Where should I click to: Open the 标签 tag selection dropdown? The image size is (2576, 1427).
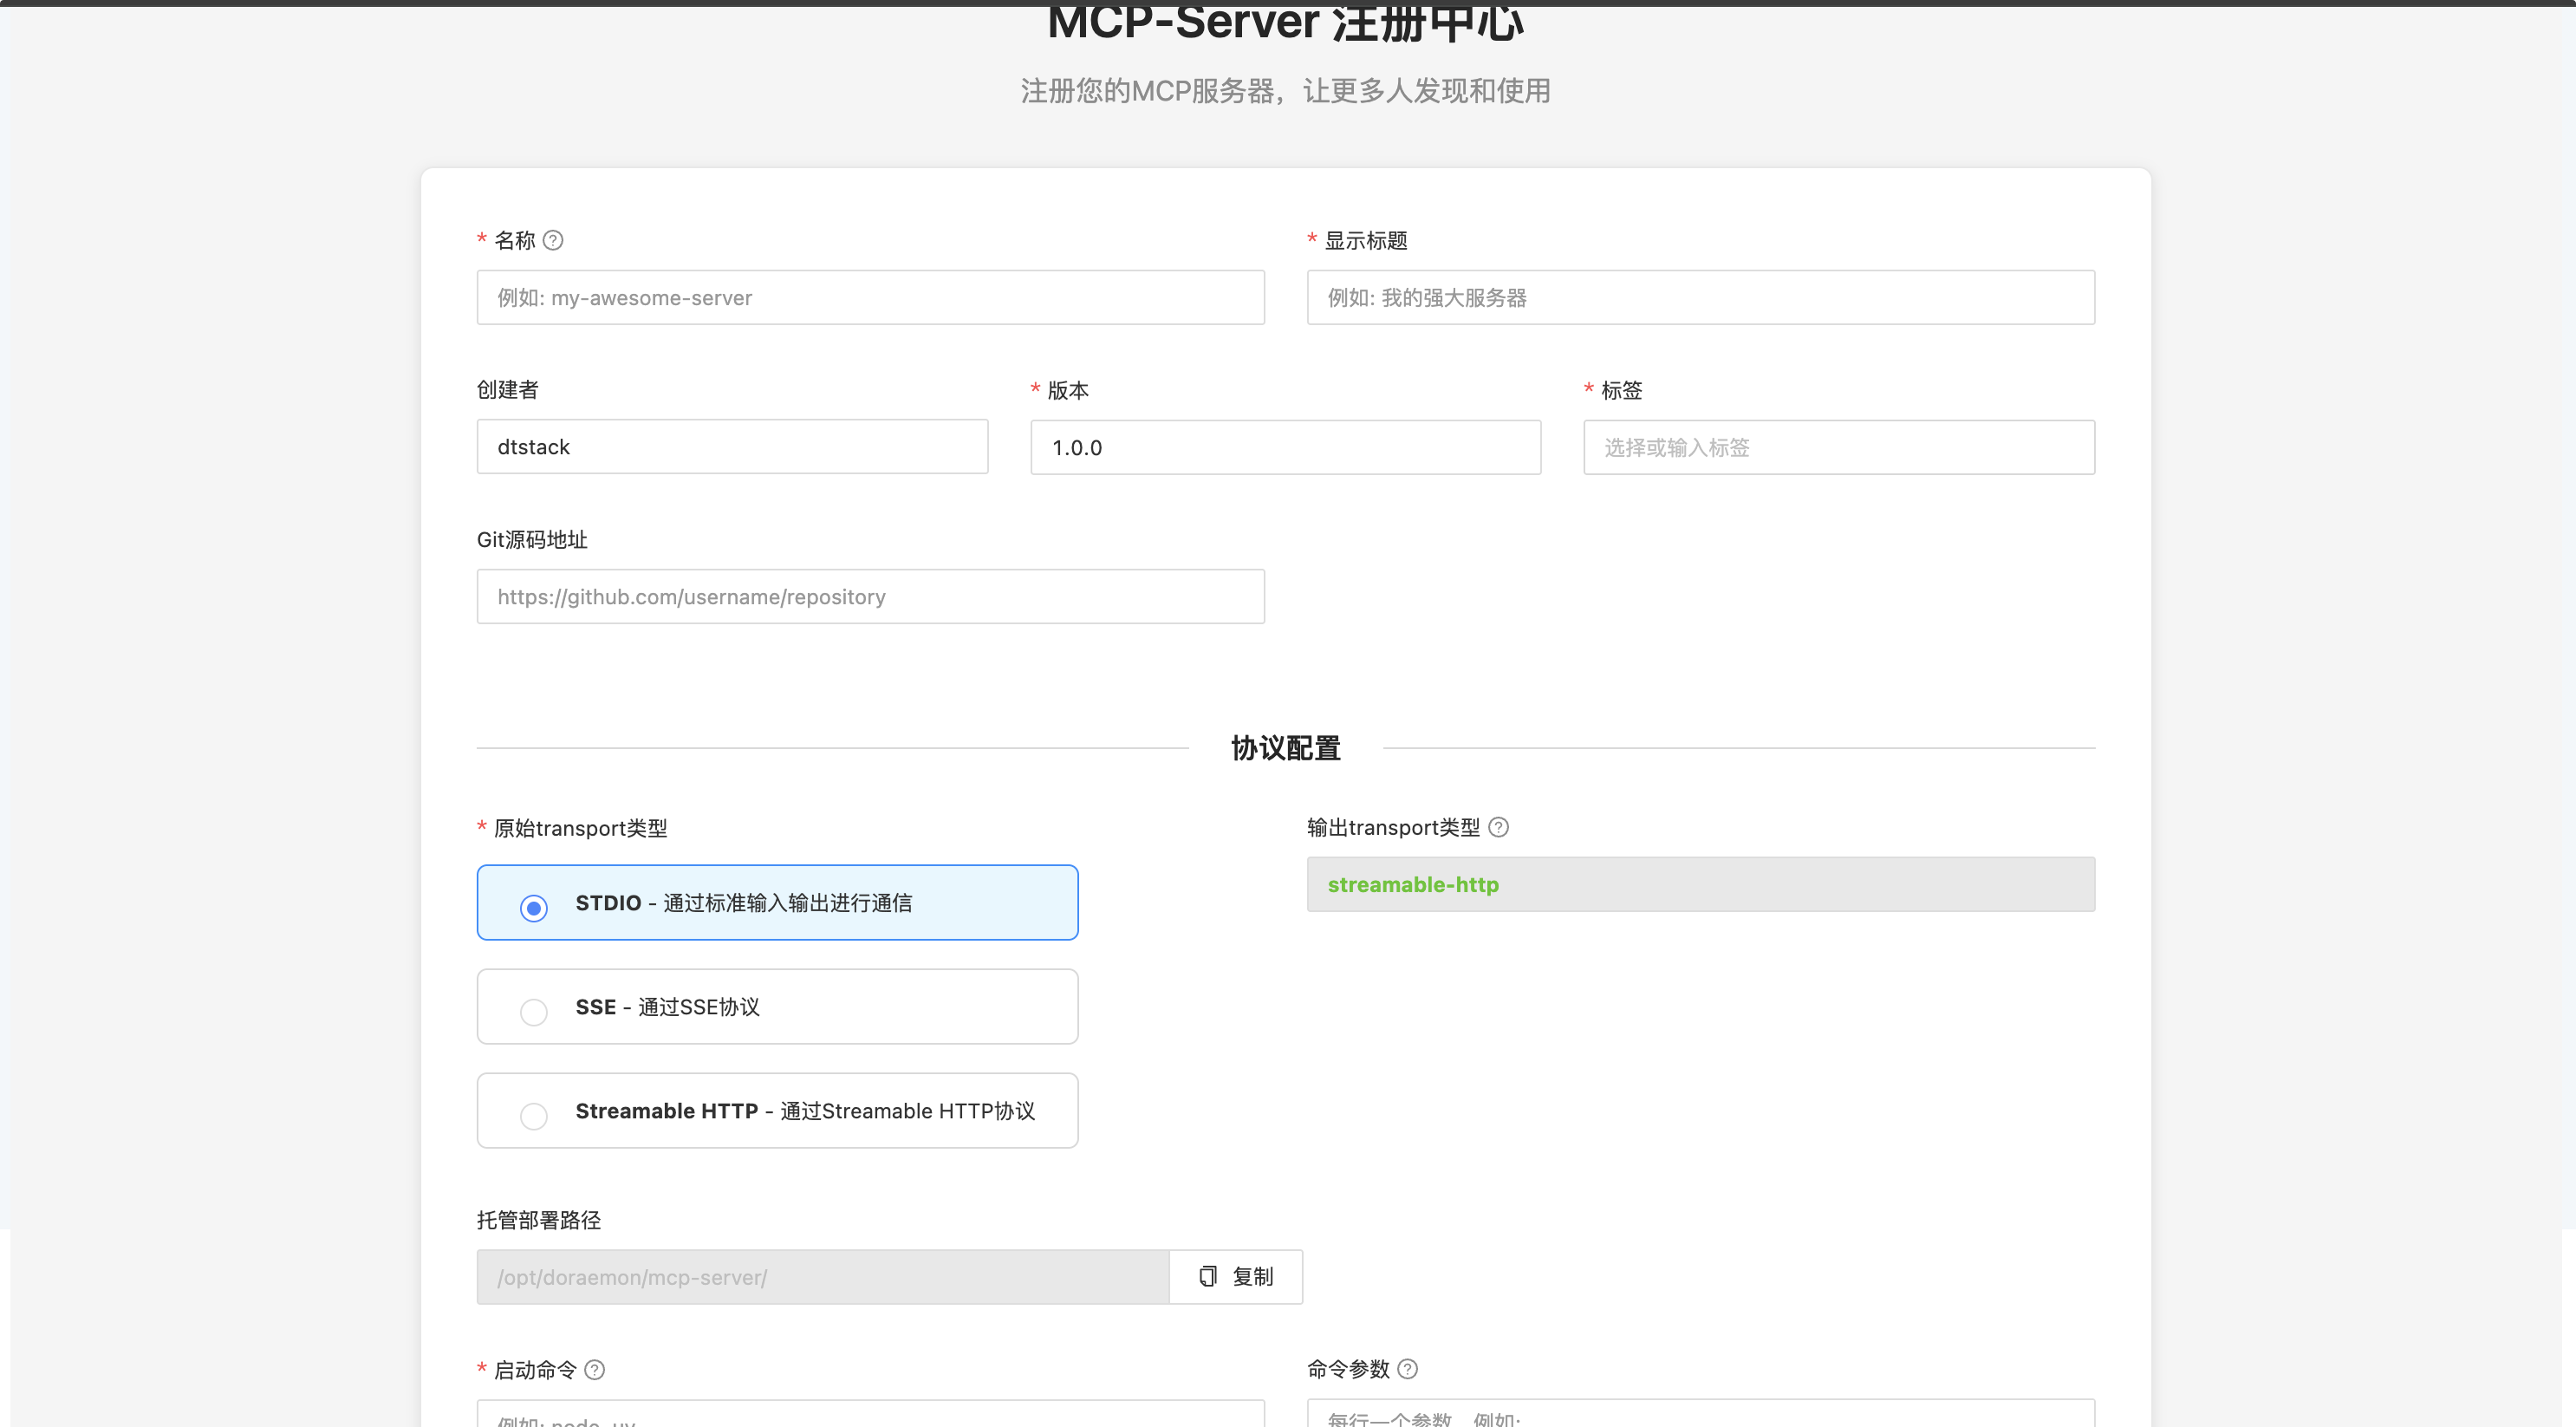1838,447
